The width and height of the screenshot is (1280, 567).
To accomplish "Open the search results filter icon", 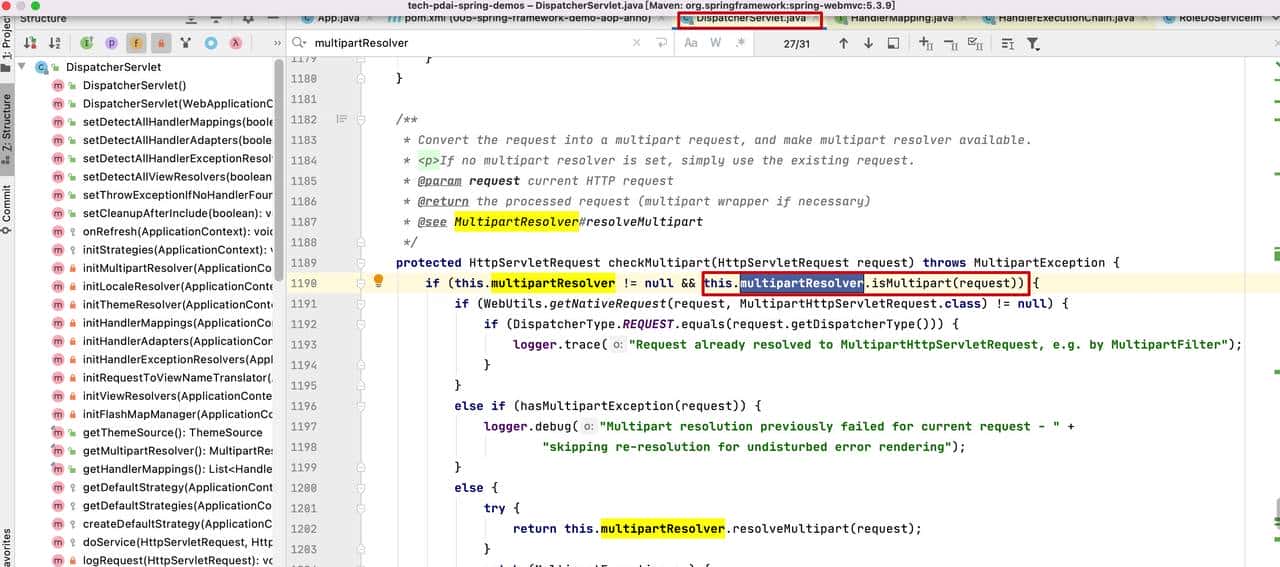I will [1033, 43].
